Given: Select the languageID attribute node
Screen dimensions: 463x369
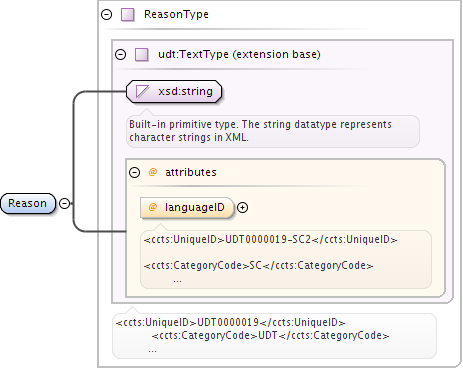Looking at the screenshot, I should pos(187,207).
